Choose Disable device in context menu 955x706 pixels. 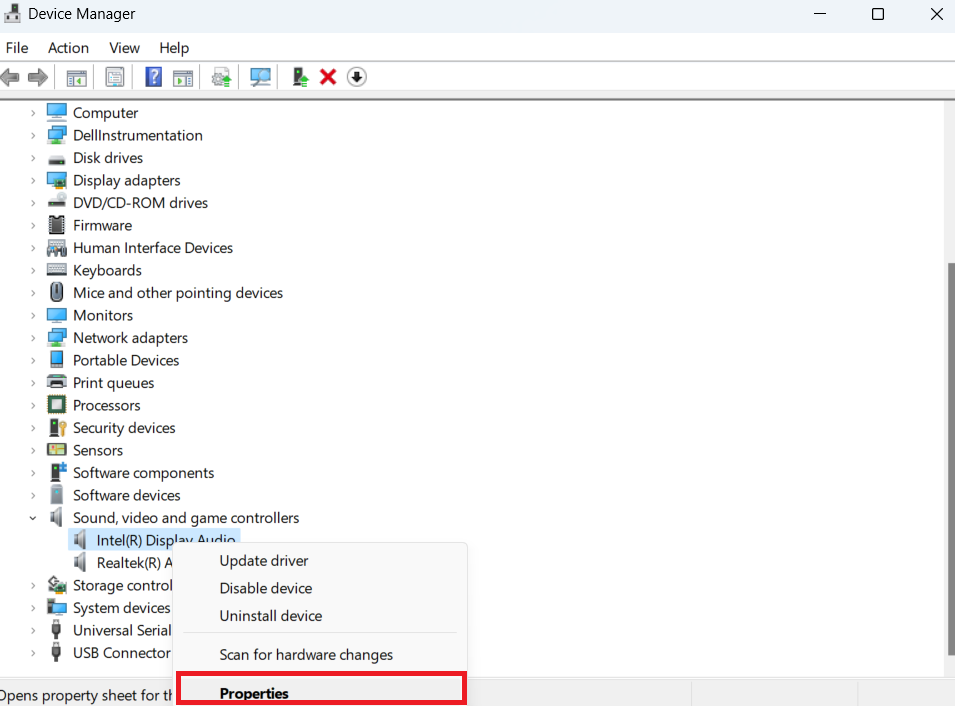click(x=321, y=588)
